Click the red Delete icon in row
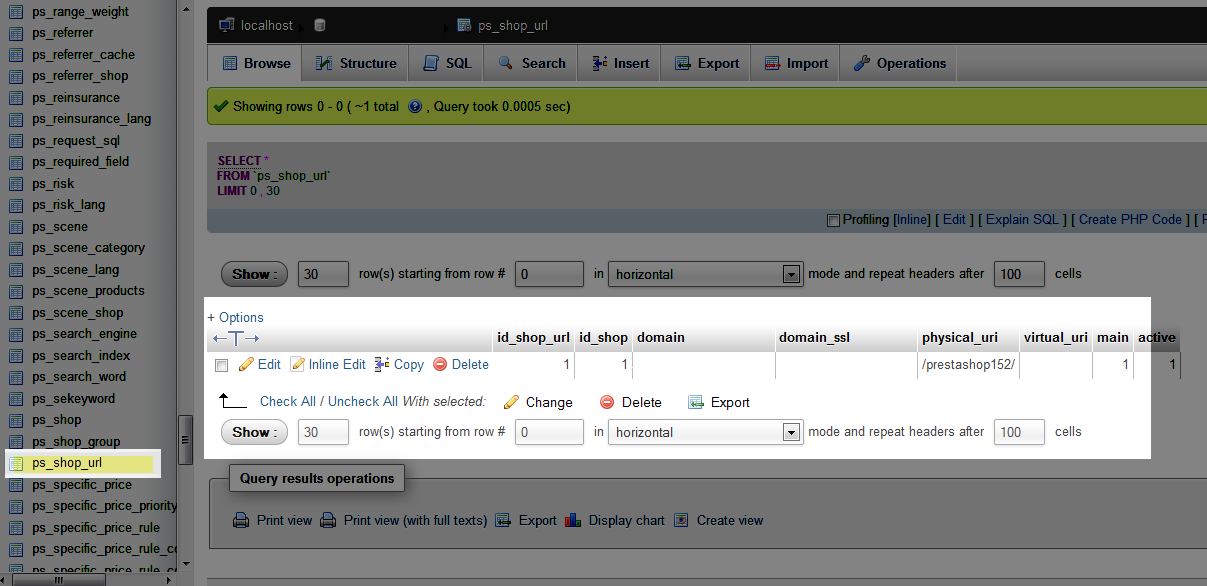Screen dimensions: 1207x586 pyautogui.click(x=440, y=365)
